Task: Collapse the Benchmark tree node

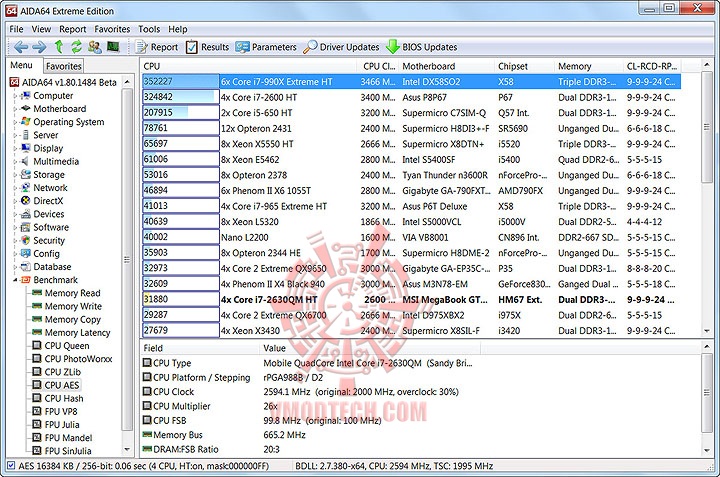Action: coord(15,280)
